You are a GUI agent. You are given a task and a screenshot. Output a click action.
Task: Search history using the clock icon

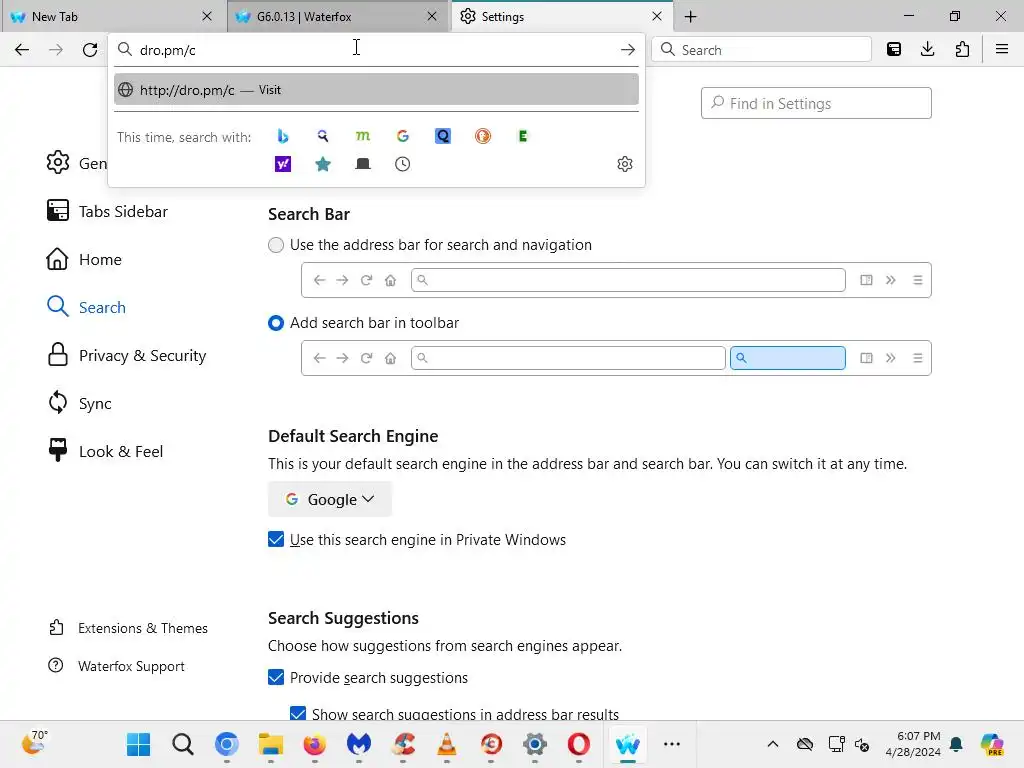click(403, 164)
